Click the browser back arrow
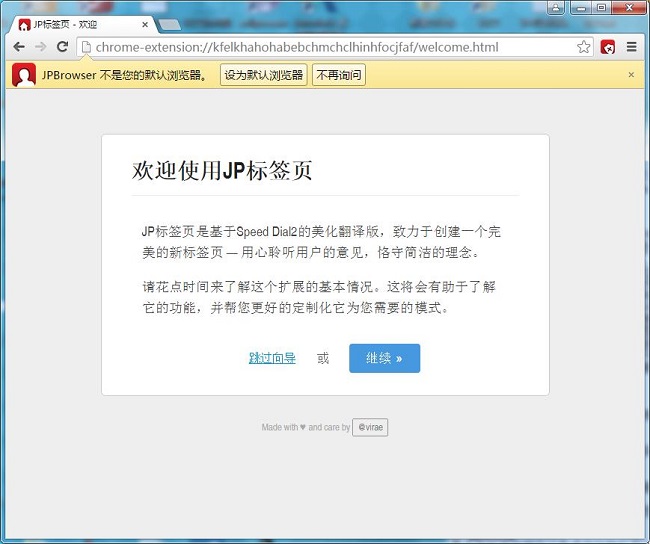Screen dimensions: 650x544 click(18, 47)
